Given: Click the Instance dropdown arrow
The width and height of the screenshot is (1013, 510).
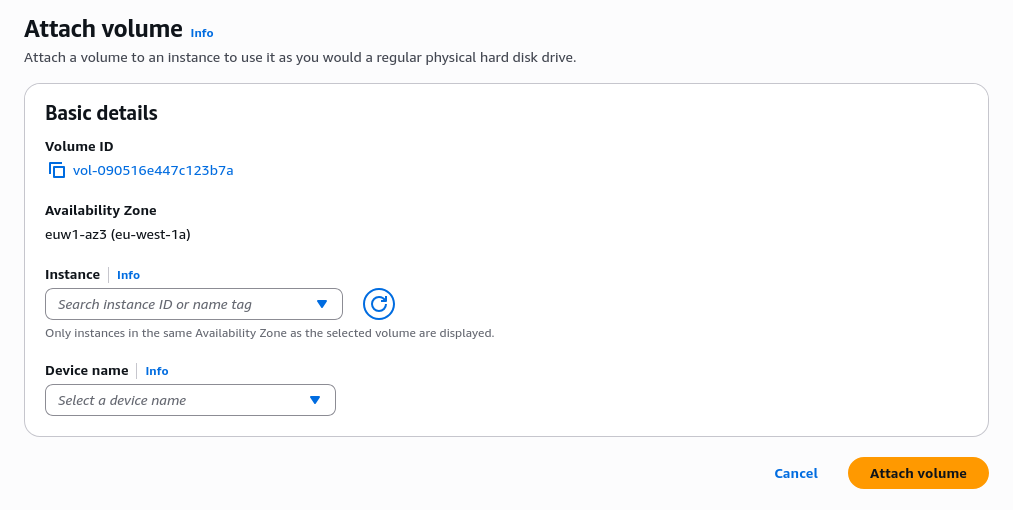Looking at the screenshot, I should [x=322, y=304].
